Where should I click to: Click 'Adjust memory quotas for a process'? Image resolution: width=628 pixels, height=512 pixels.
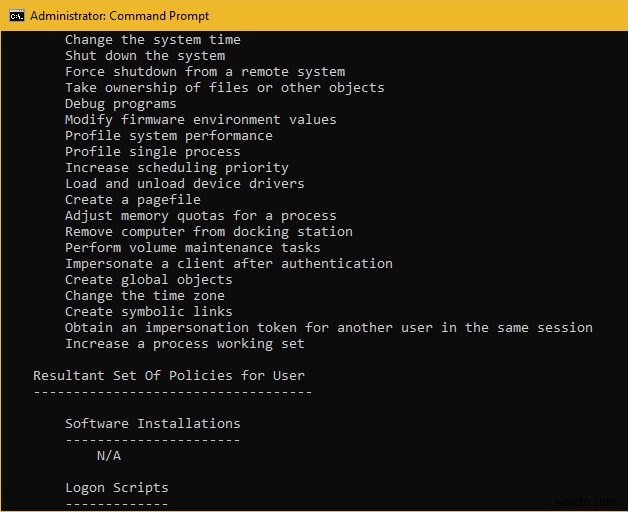(200, 216)
